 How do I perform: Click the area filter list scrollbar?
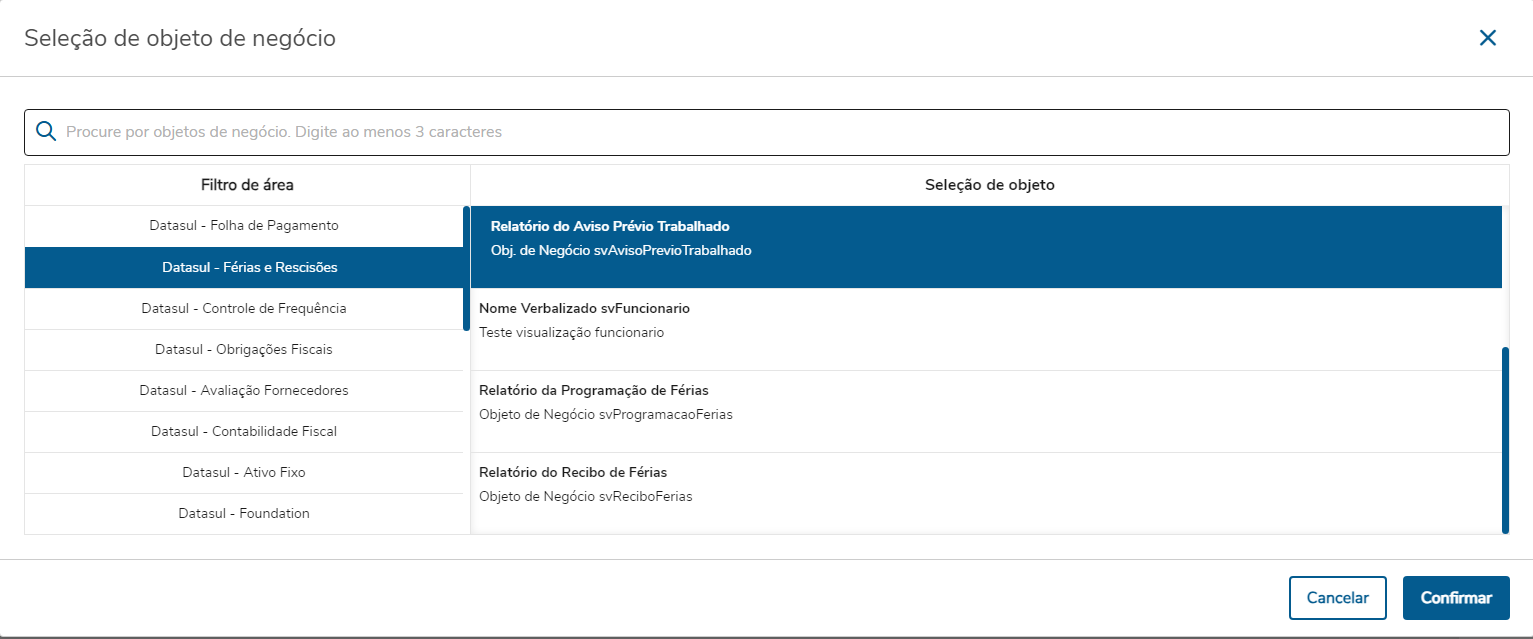466,268
